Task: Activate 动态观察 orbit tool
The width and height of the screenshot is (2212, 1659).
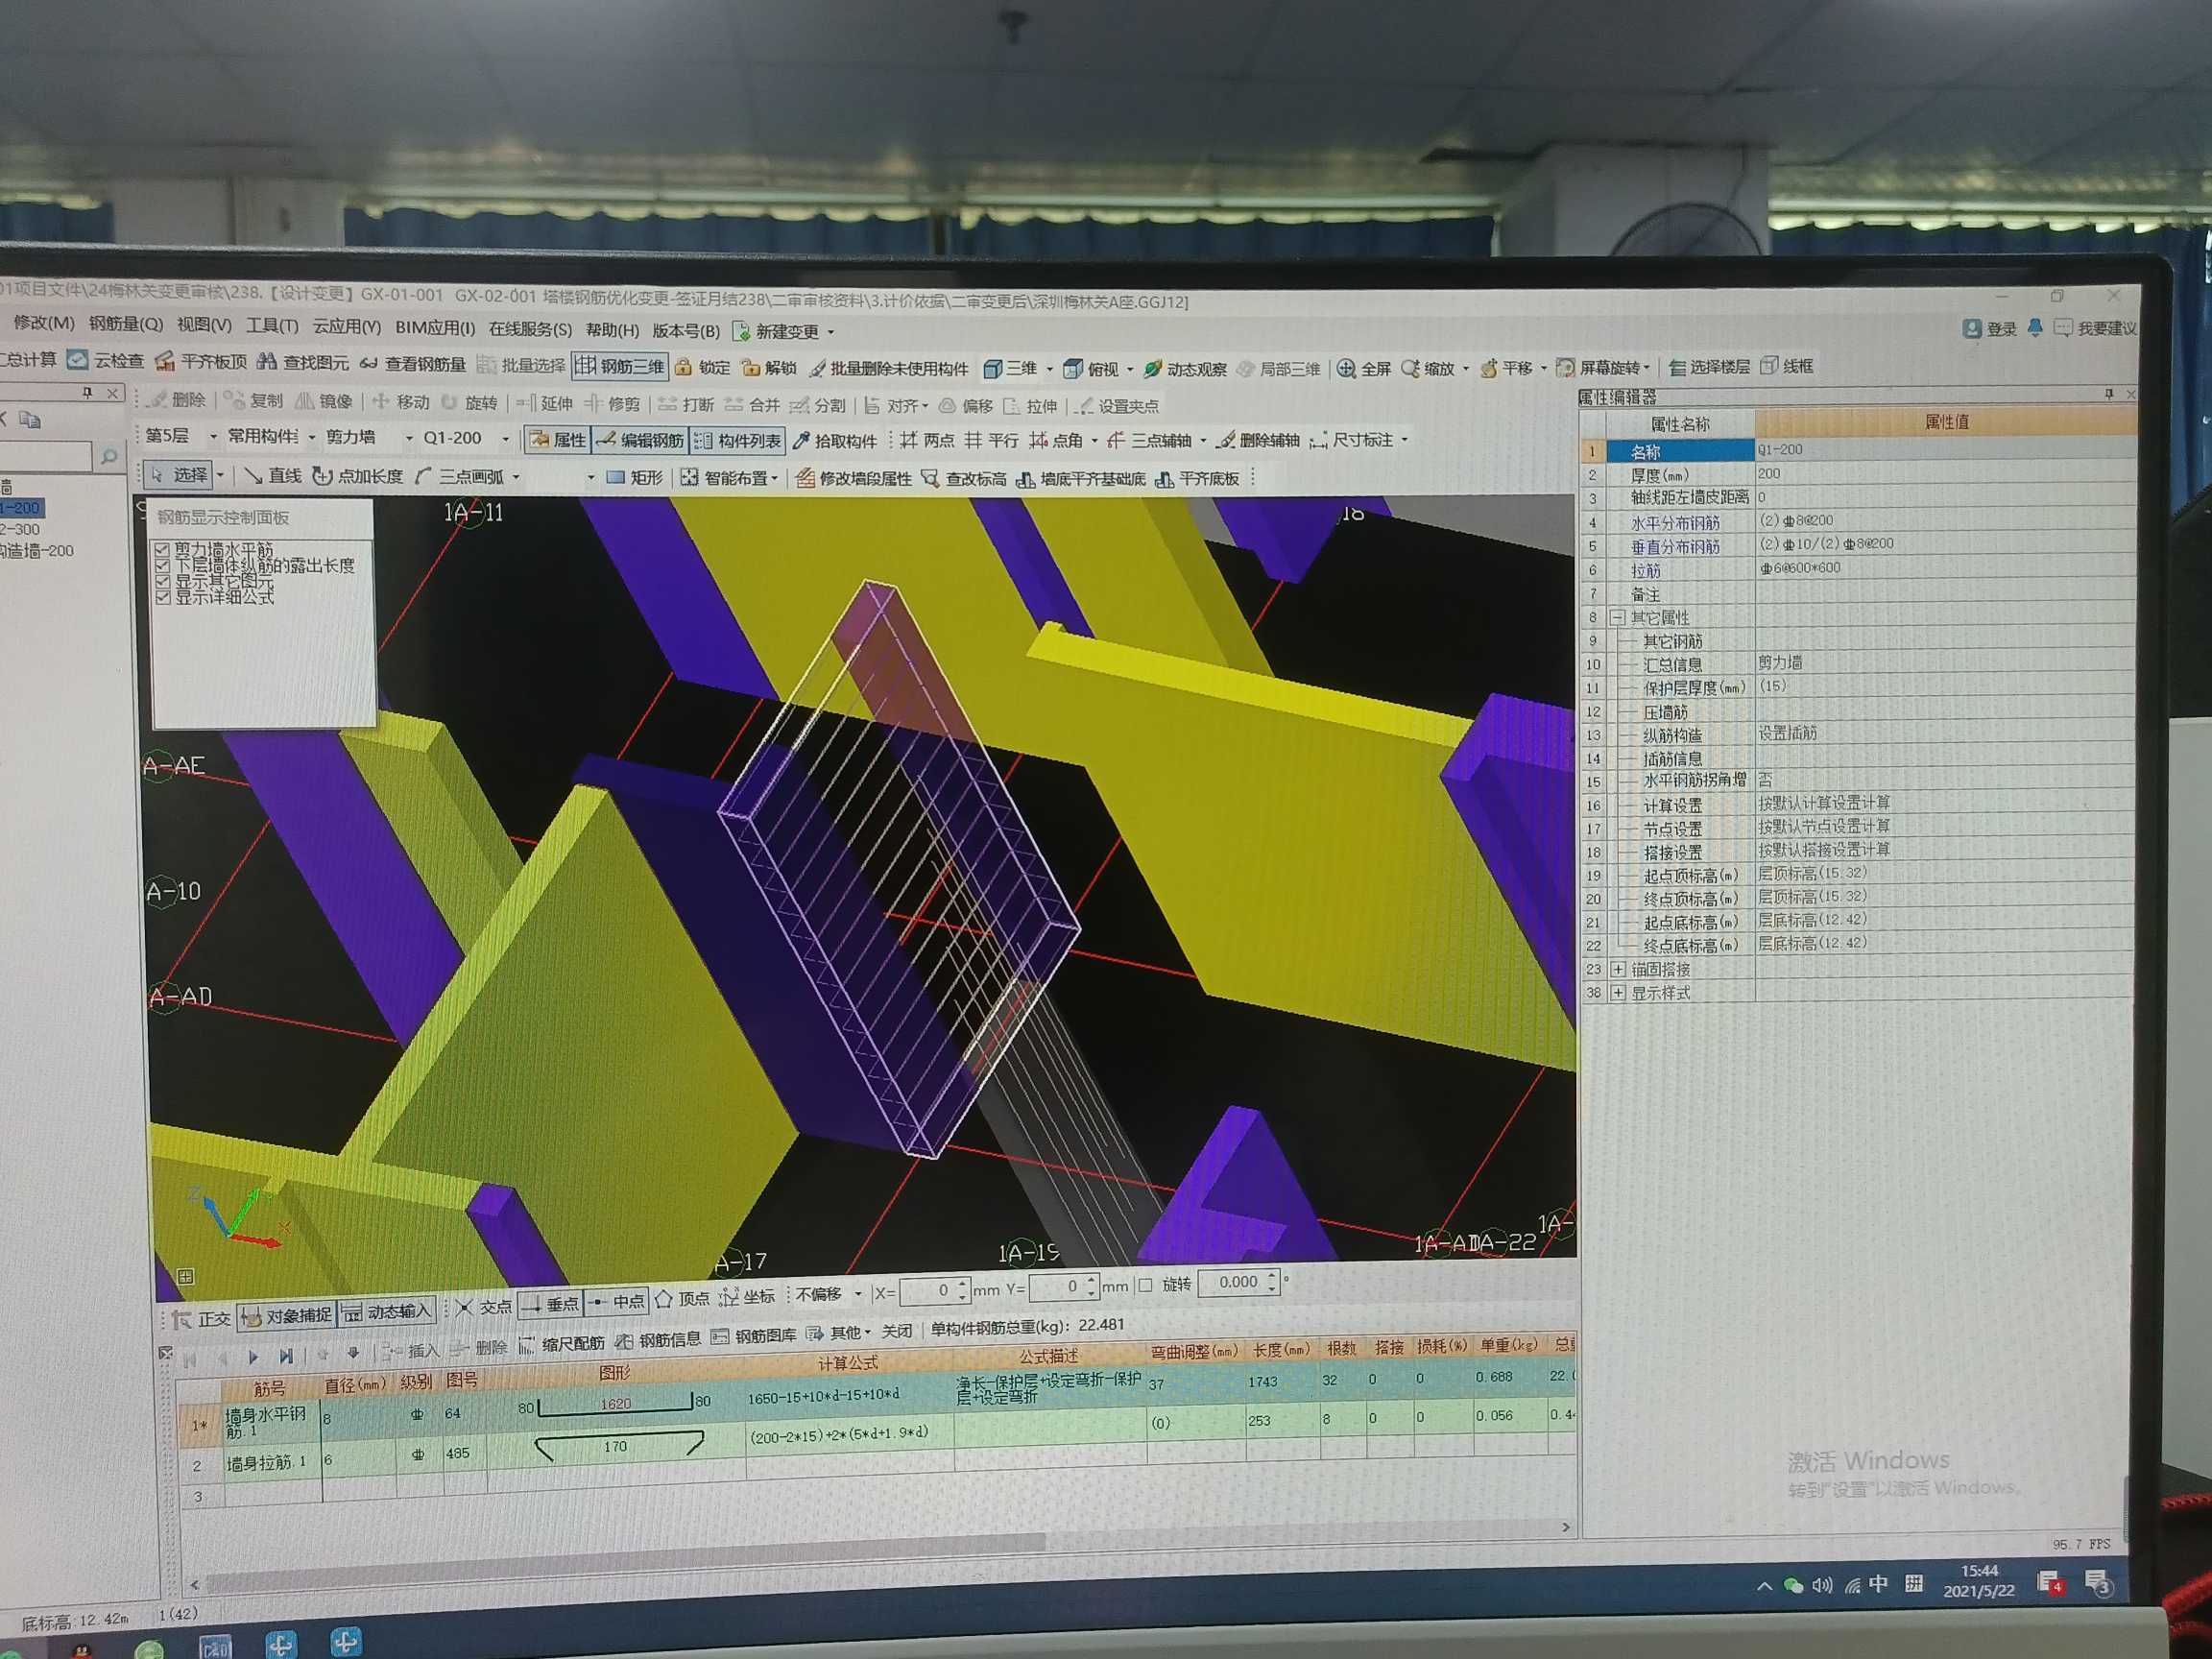Action: (x=1184, y=369)
